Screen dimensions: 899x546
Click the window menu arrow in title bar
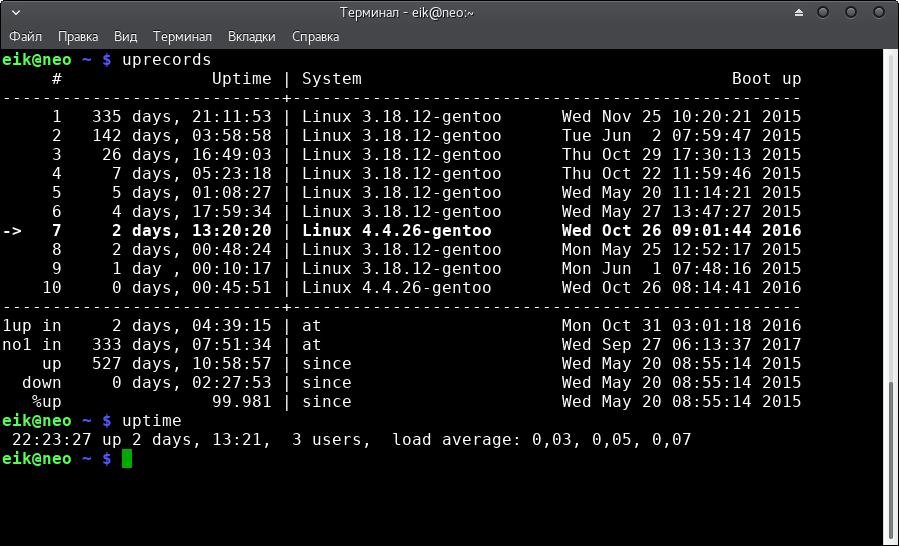(16, 12)
